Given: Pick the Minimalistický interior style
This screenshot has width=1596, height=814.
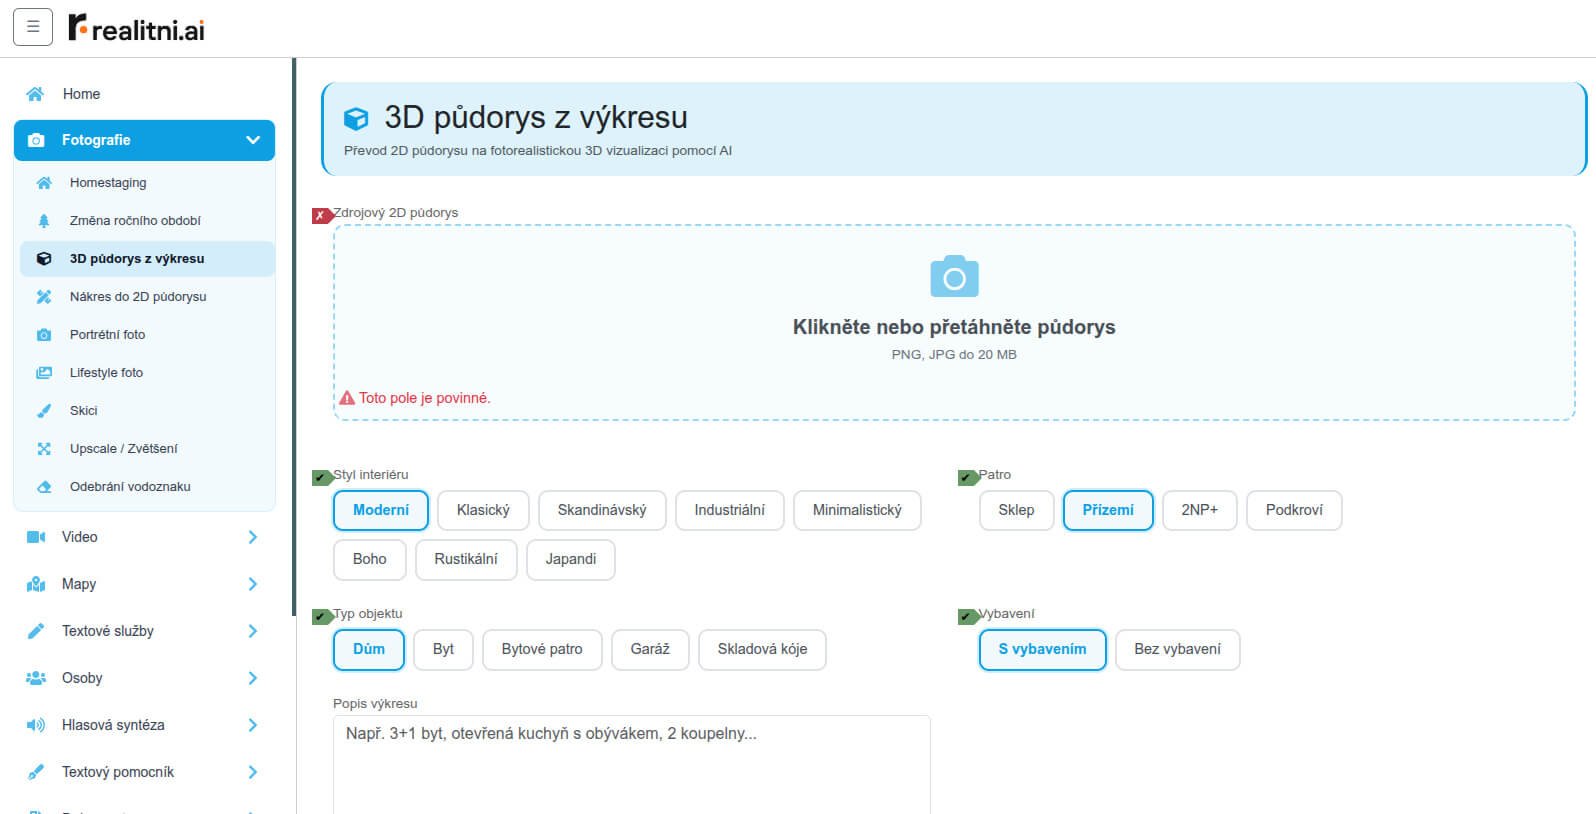Looking at the screenshot, I should point(857,510).
